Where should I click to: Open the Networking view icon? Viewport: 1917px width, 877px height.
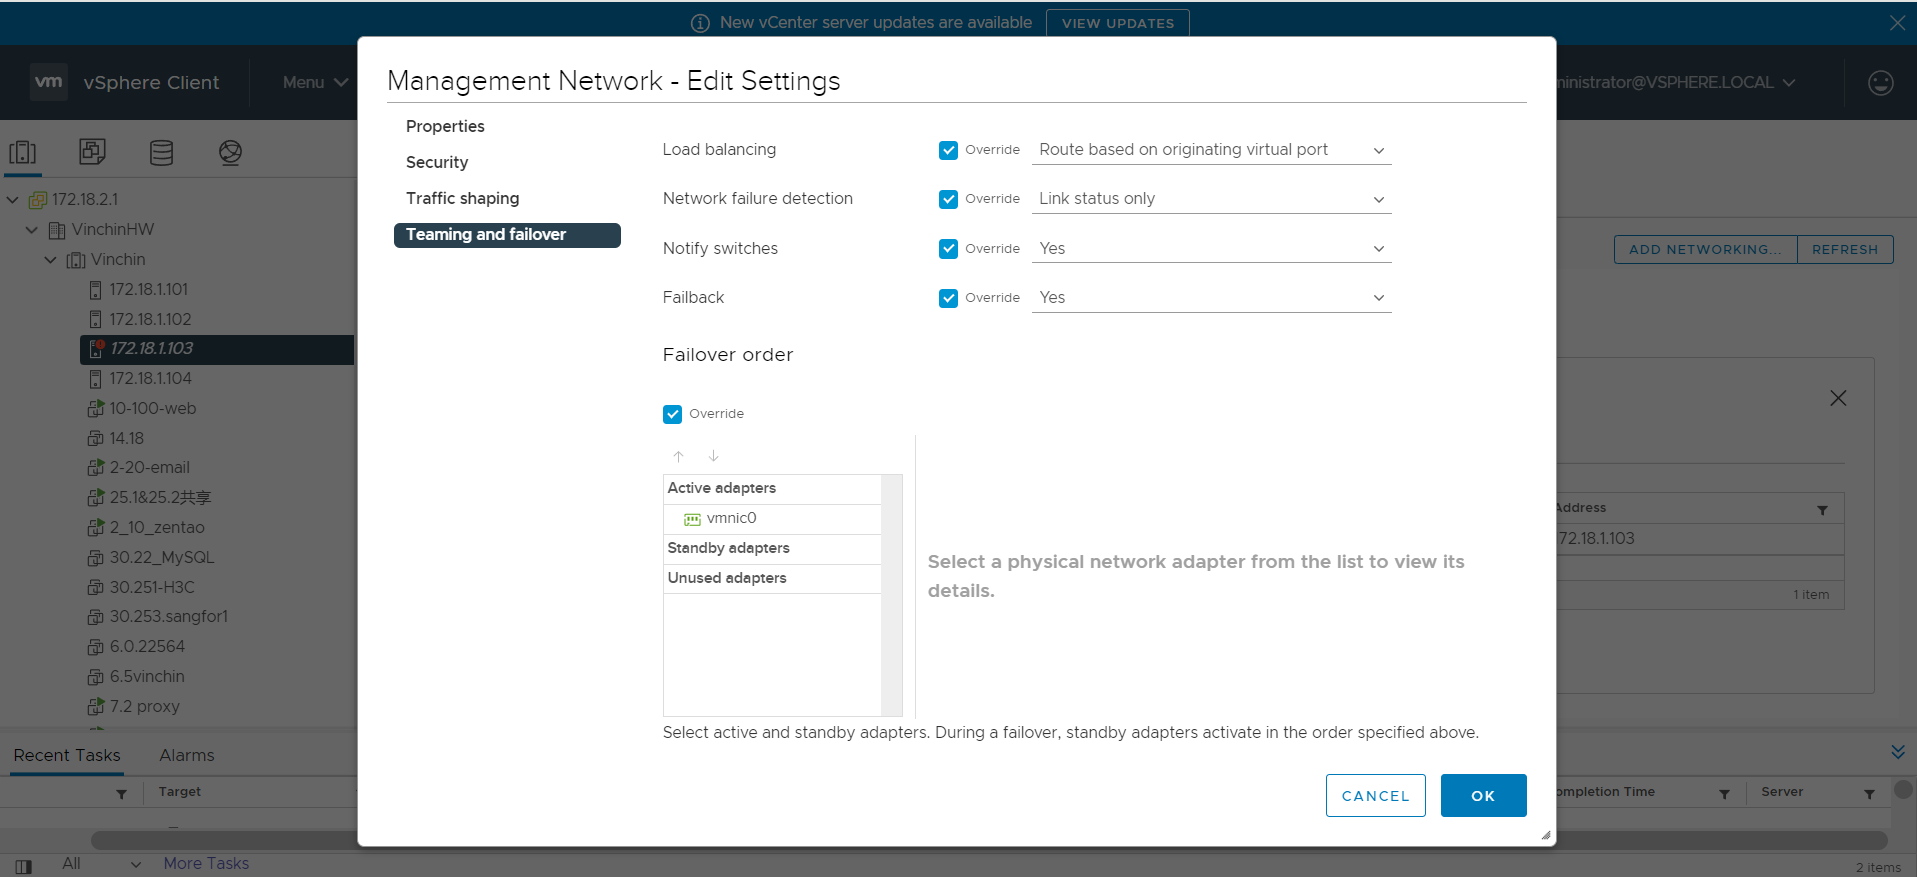[x=230, y=152]
